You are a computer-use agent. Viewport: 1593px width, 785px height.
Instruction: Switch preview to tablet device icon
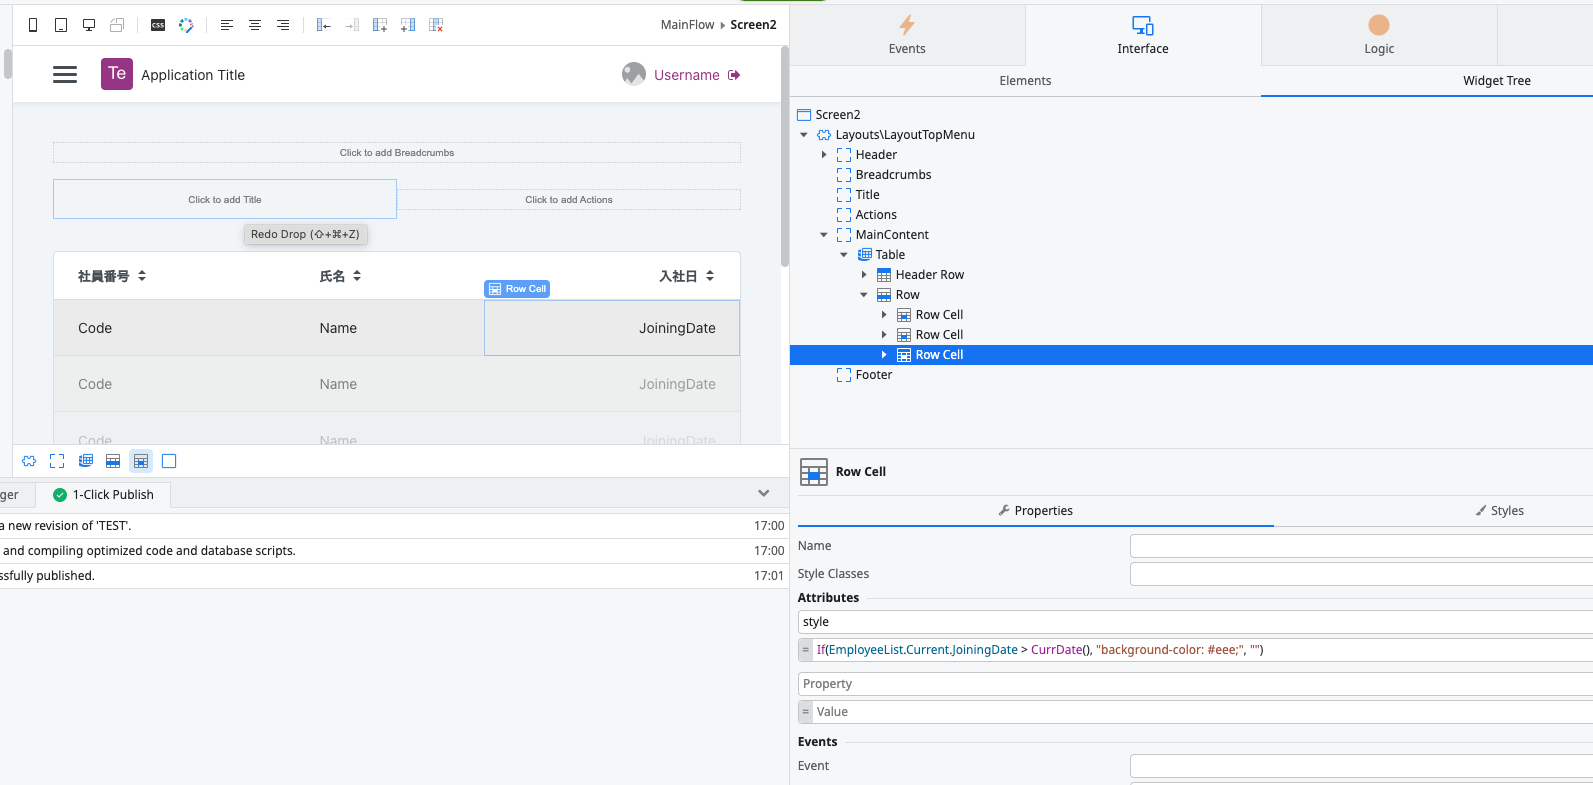[x=61, y=25]
